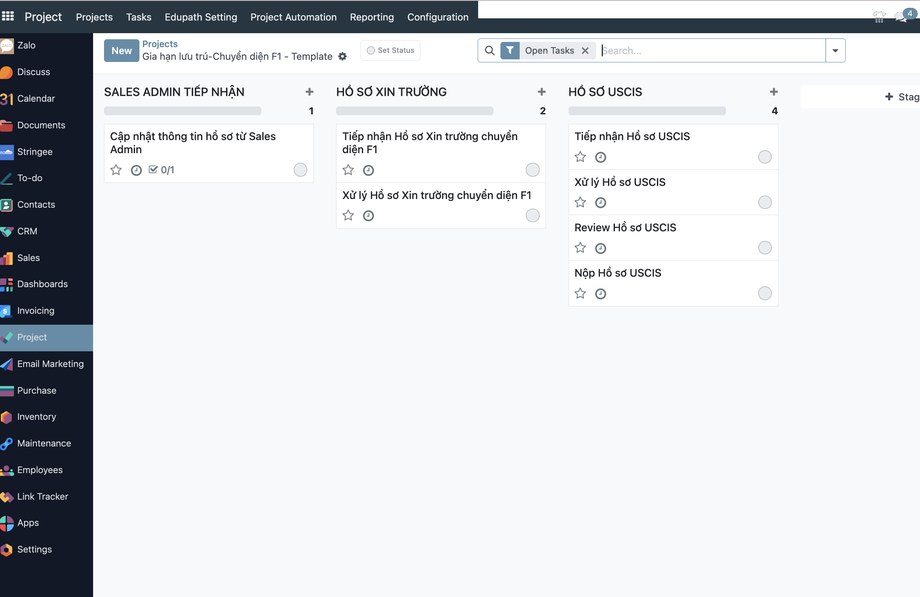Add task in SALES ADMIN TIẾP NHẬN column
The width and height of the screenshot is (920, 597).
click(x=309, y=92)
